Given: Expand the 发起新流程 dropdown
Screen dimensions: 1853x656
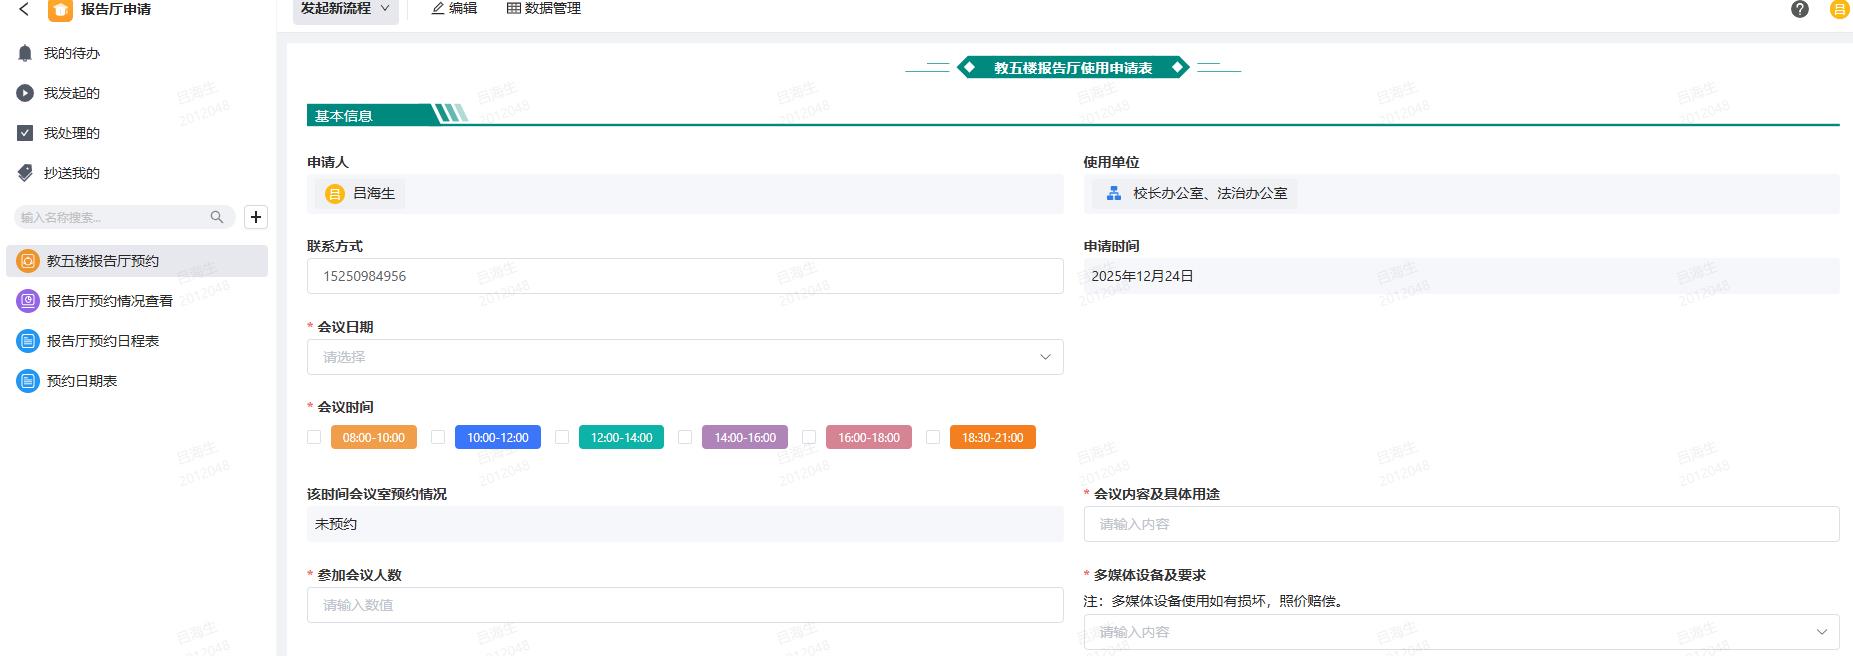Looking at the screenshot, I should (345, 9).
